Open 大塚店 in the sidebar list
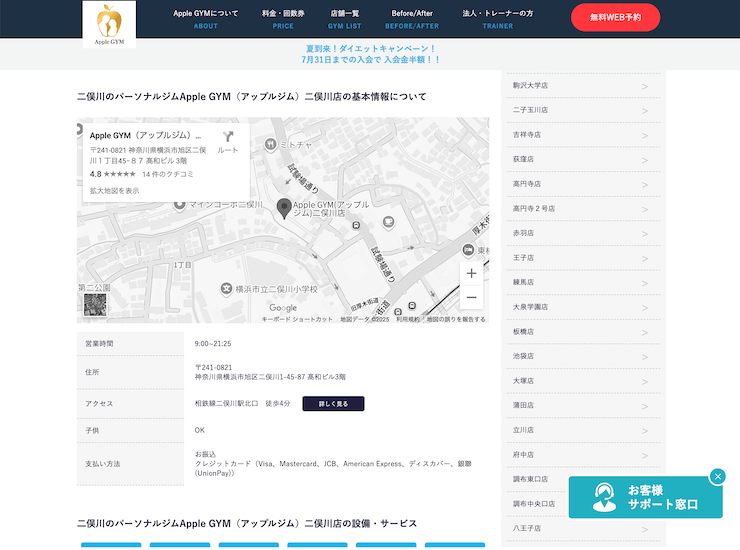The image size is (740, 550). pyautogui.click(x=583, y=381)
